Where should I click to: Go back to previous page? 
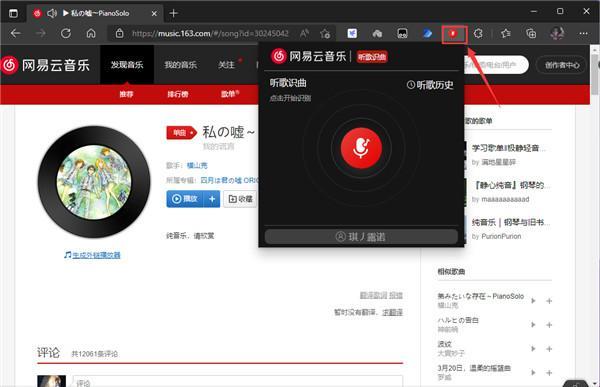16,34
